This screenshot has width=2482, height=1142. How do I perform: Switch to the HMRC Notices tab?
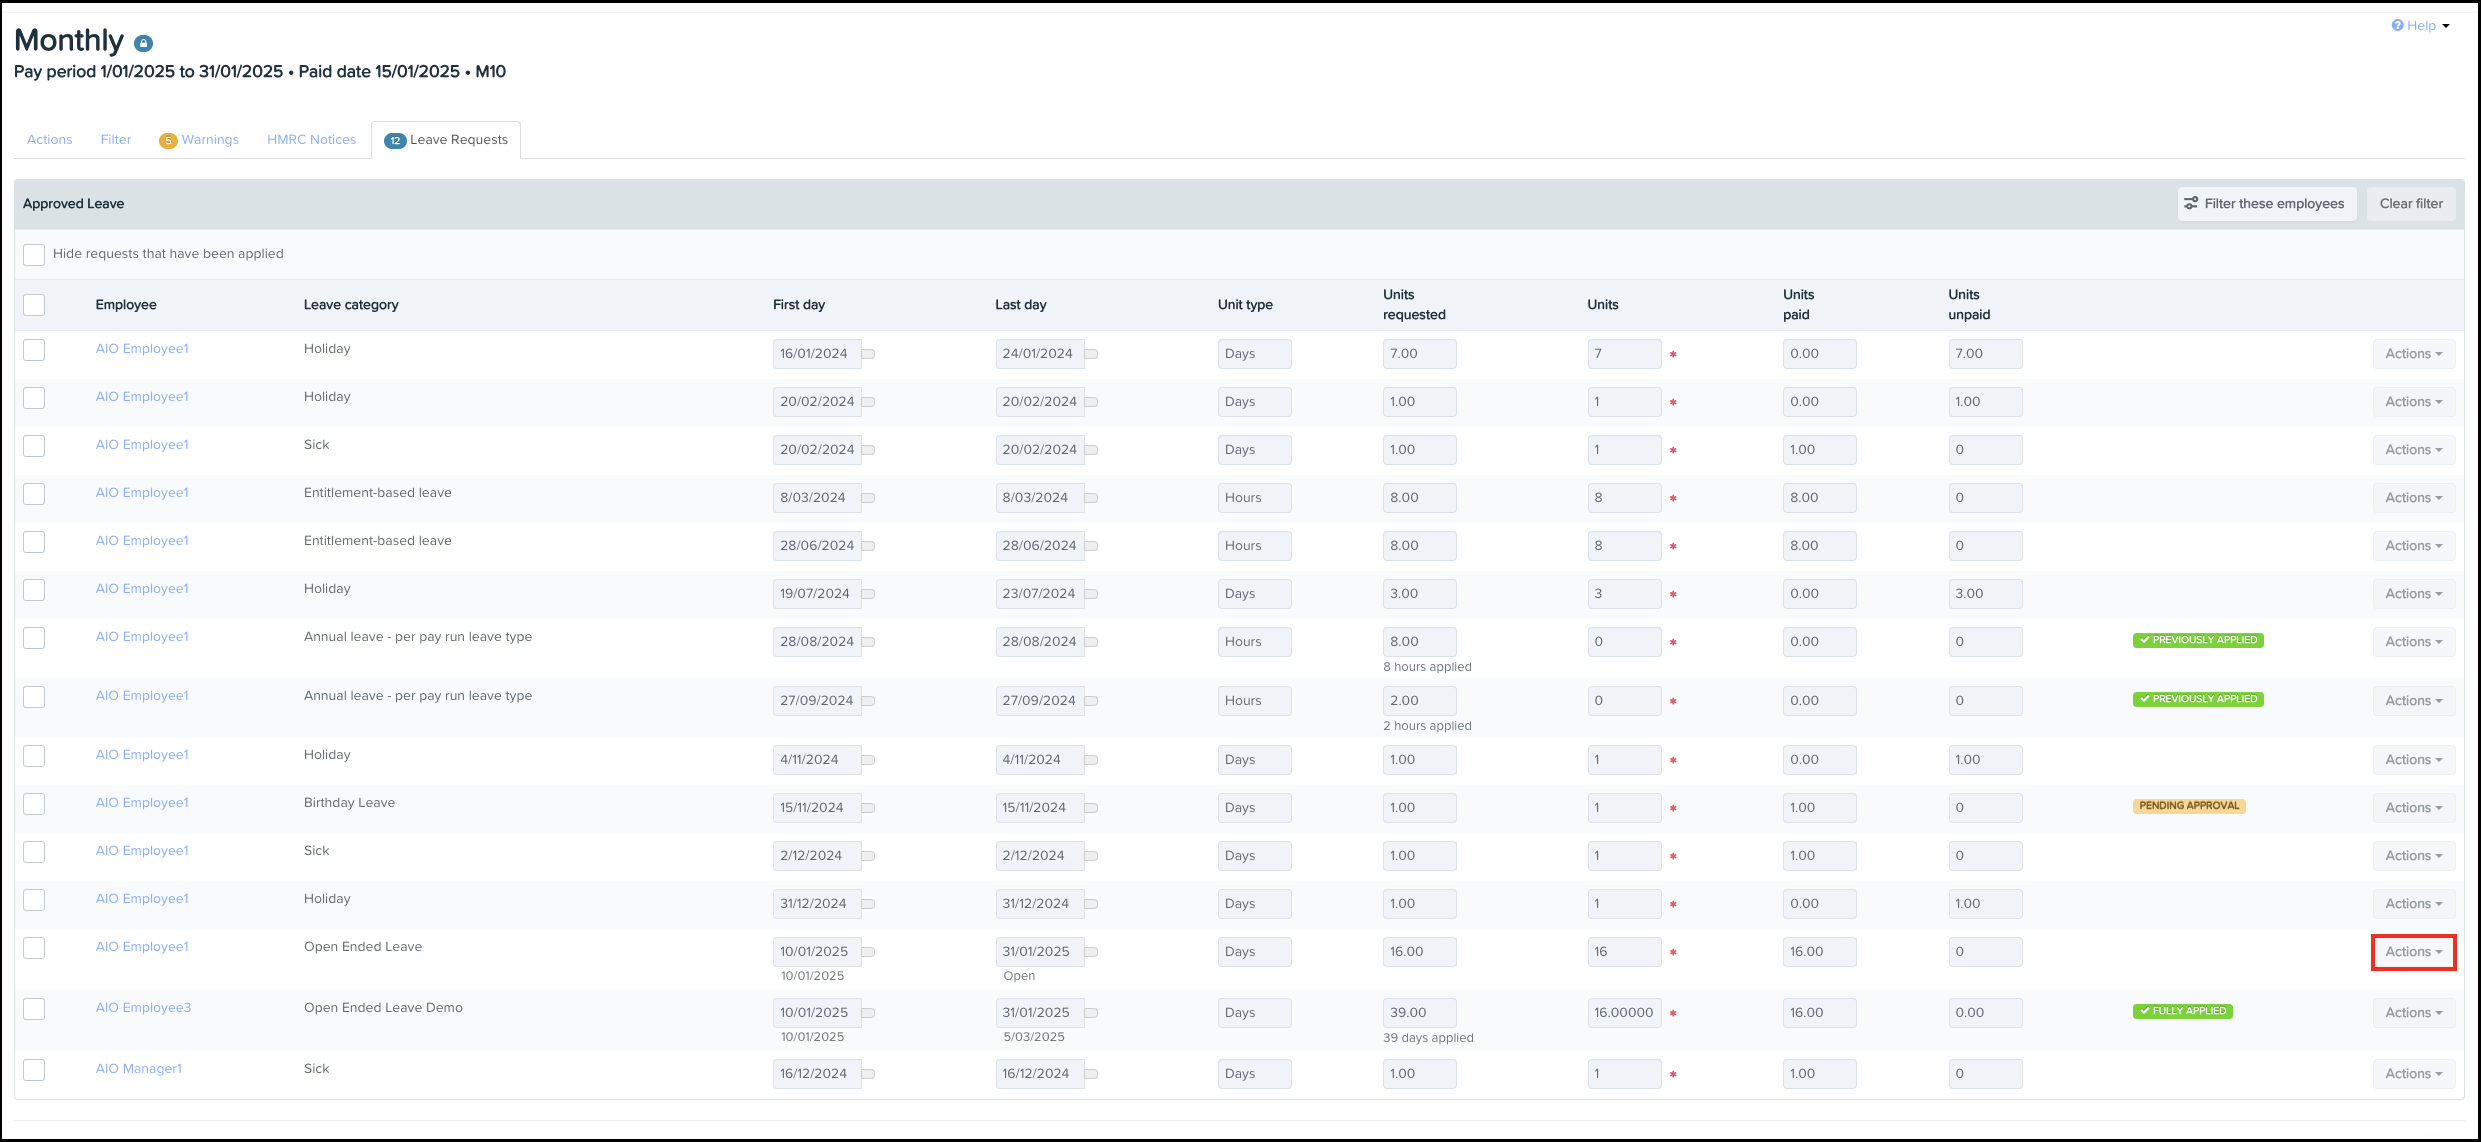coord(311,140)
